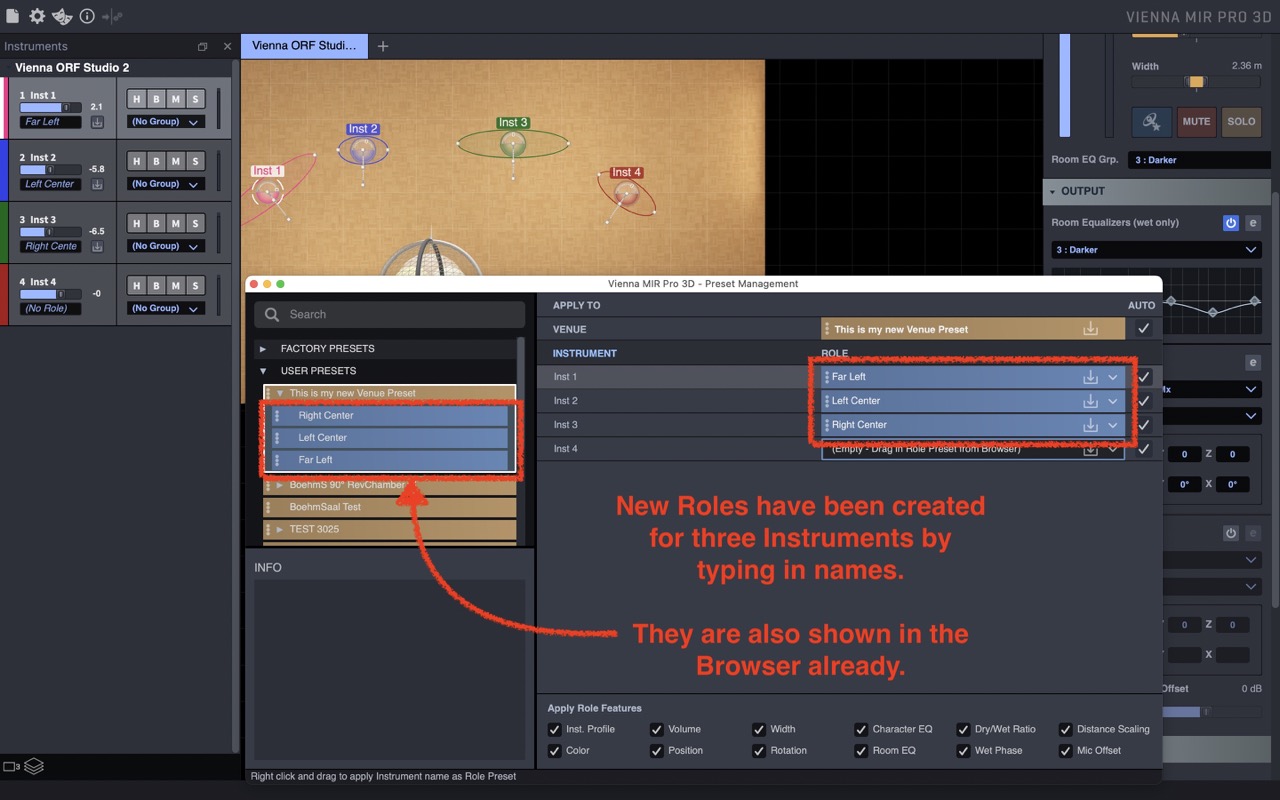Close the Instruments panel
1280x800 pixels.
click(227, 47)
